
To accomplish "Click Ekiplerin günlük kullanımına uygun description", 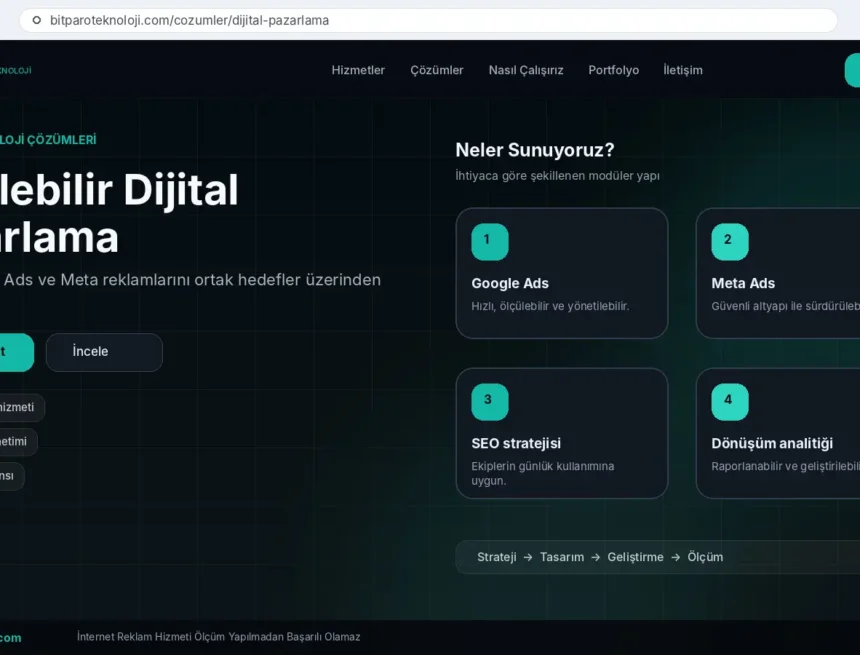I will 543,473.
